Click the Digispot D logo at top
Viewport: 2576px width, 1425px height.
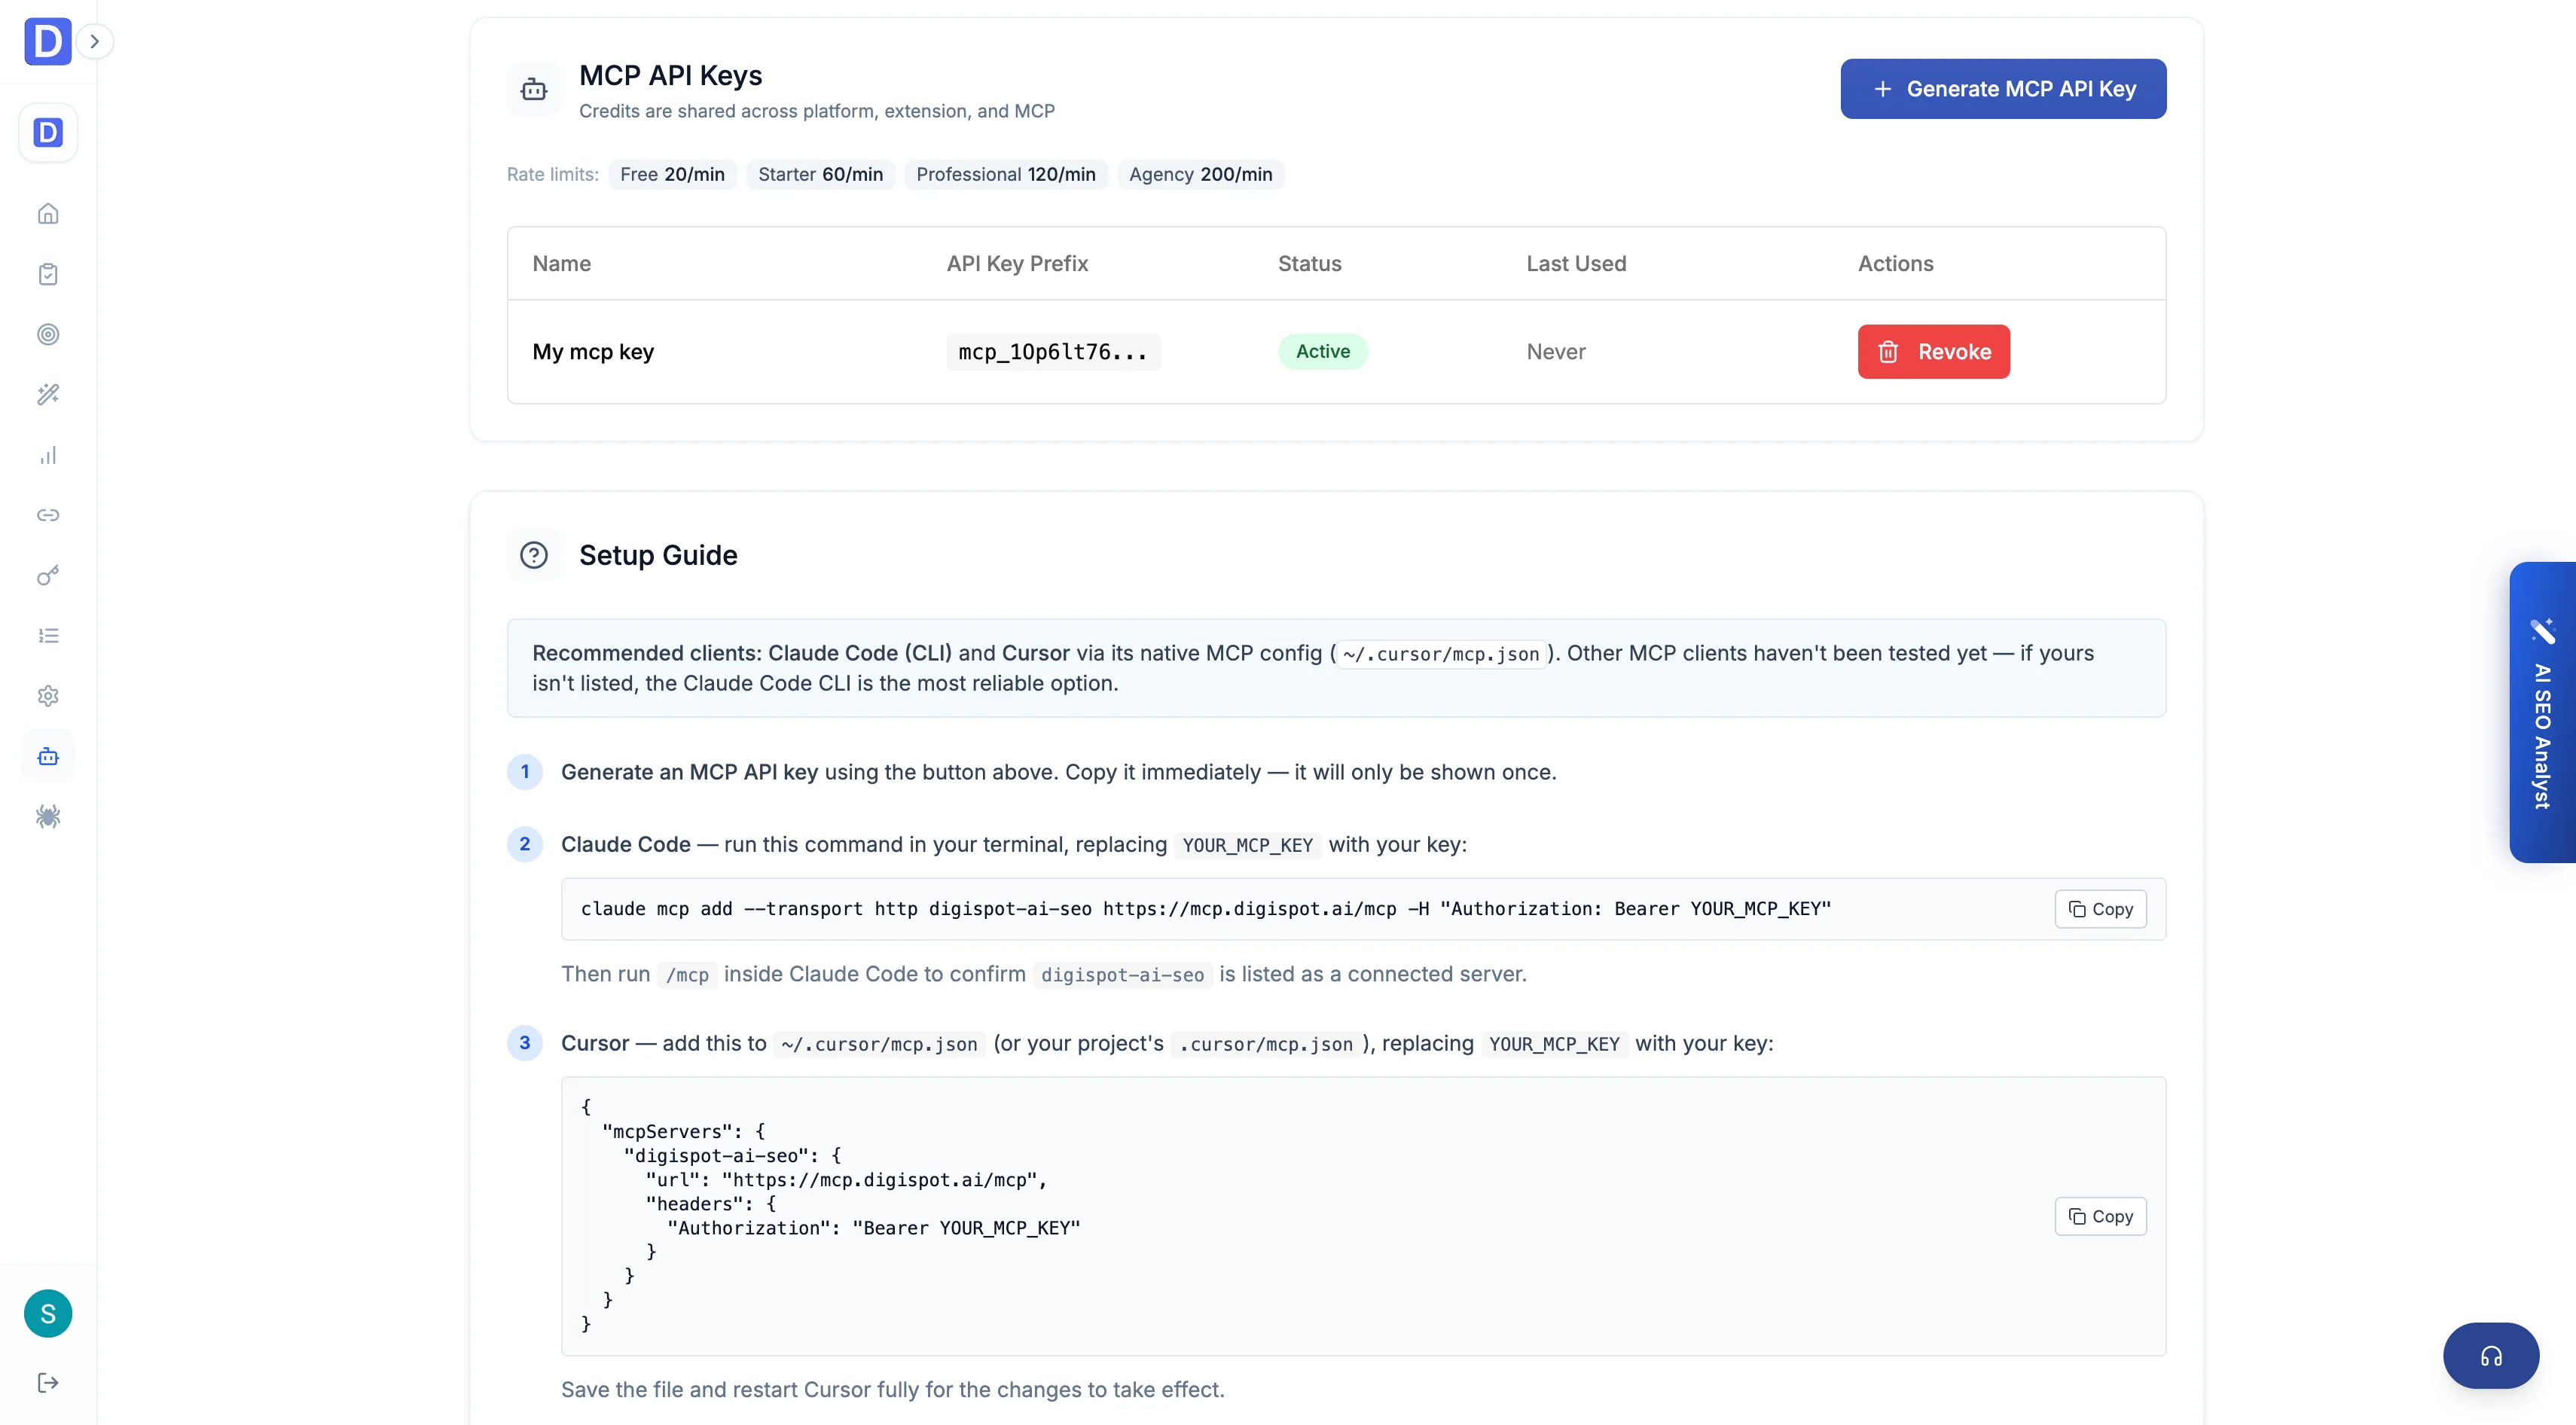pyautogui.click(x=47, y=41)
